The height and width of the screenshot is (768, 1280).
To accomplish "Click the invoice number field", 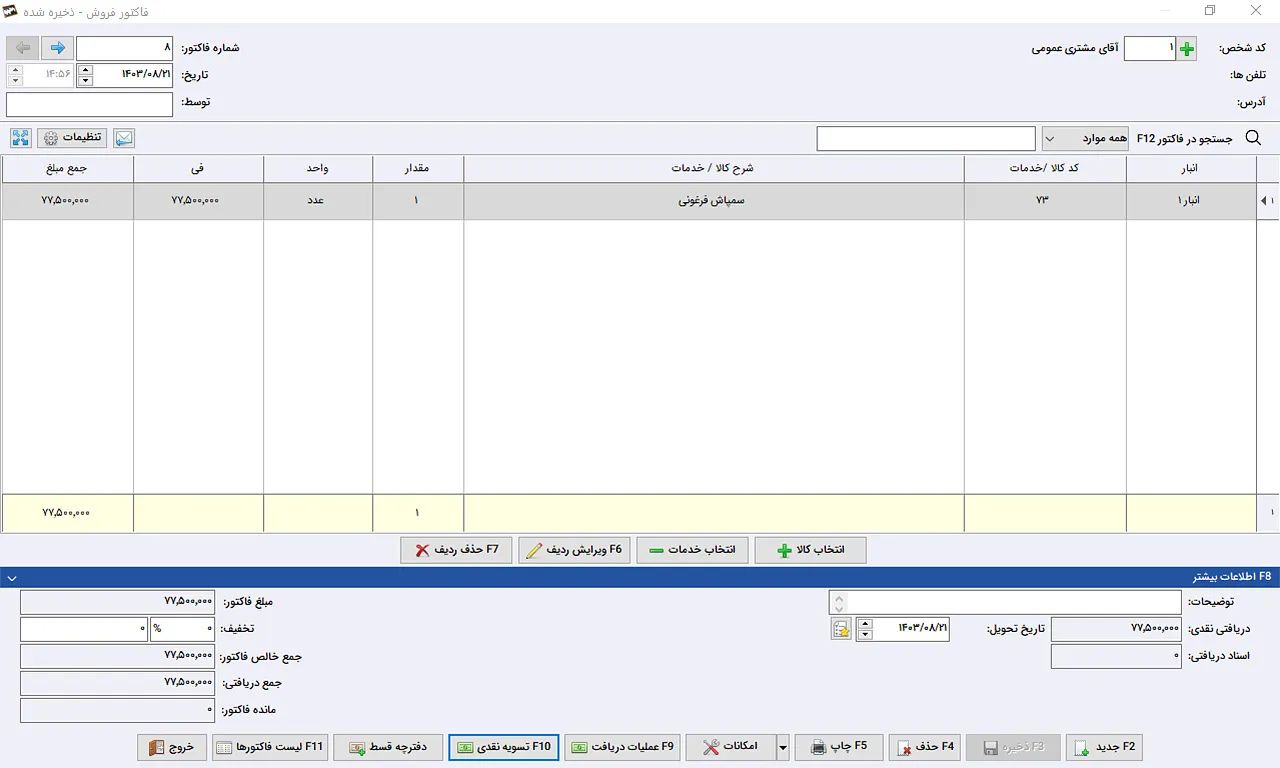I will click(125, 48).
